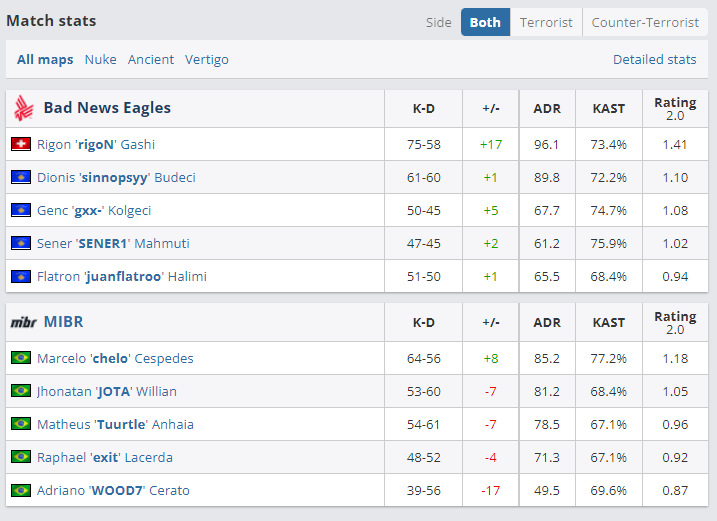Click rigoN's +17 differential
Image resolution: width=717 pixels, height=521 pixels.
(491, 145)
